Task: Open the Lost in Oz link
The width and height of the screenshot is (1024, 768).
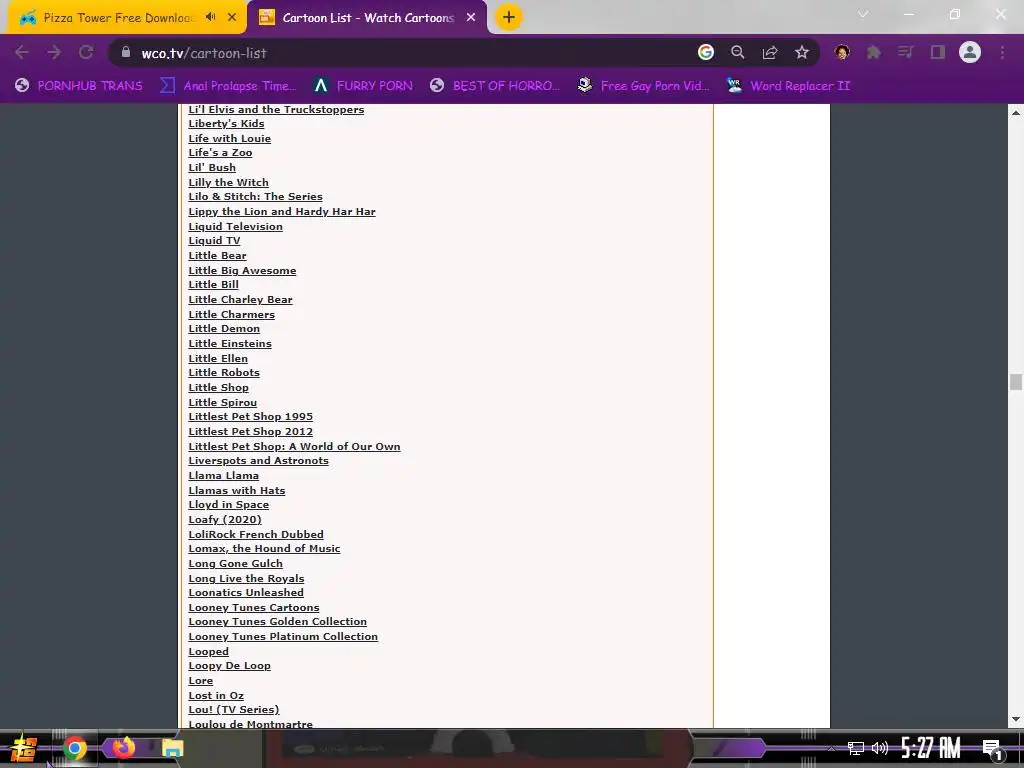Action: (216, 696)
